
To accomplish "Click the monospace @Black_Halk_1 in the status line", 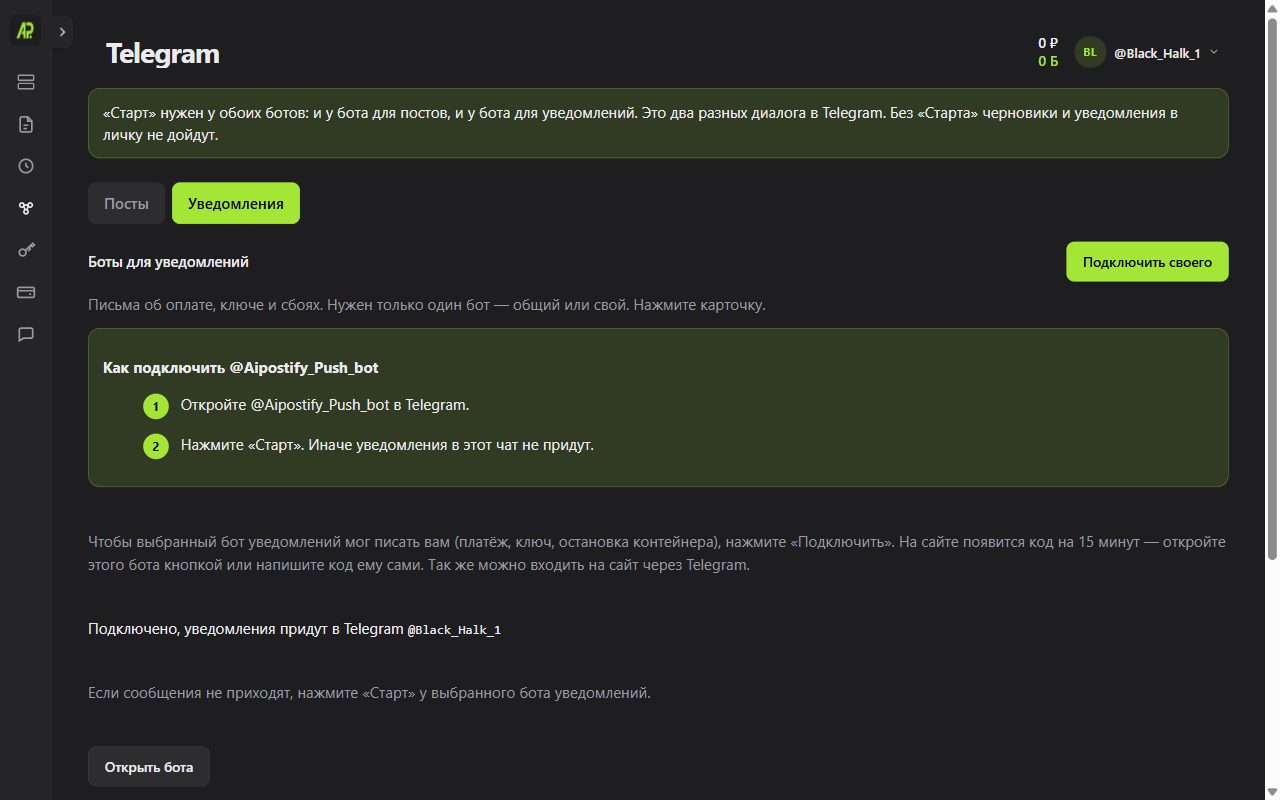I will pos(454,630).
